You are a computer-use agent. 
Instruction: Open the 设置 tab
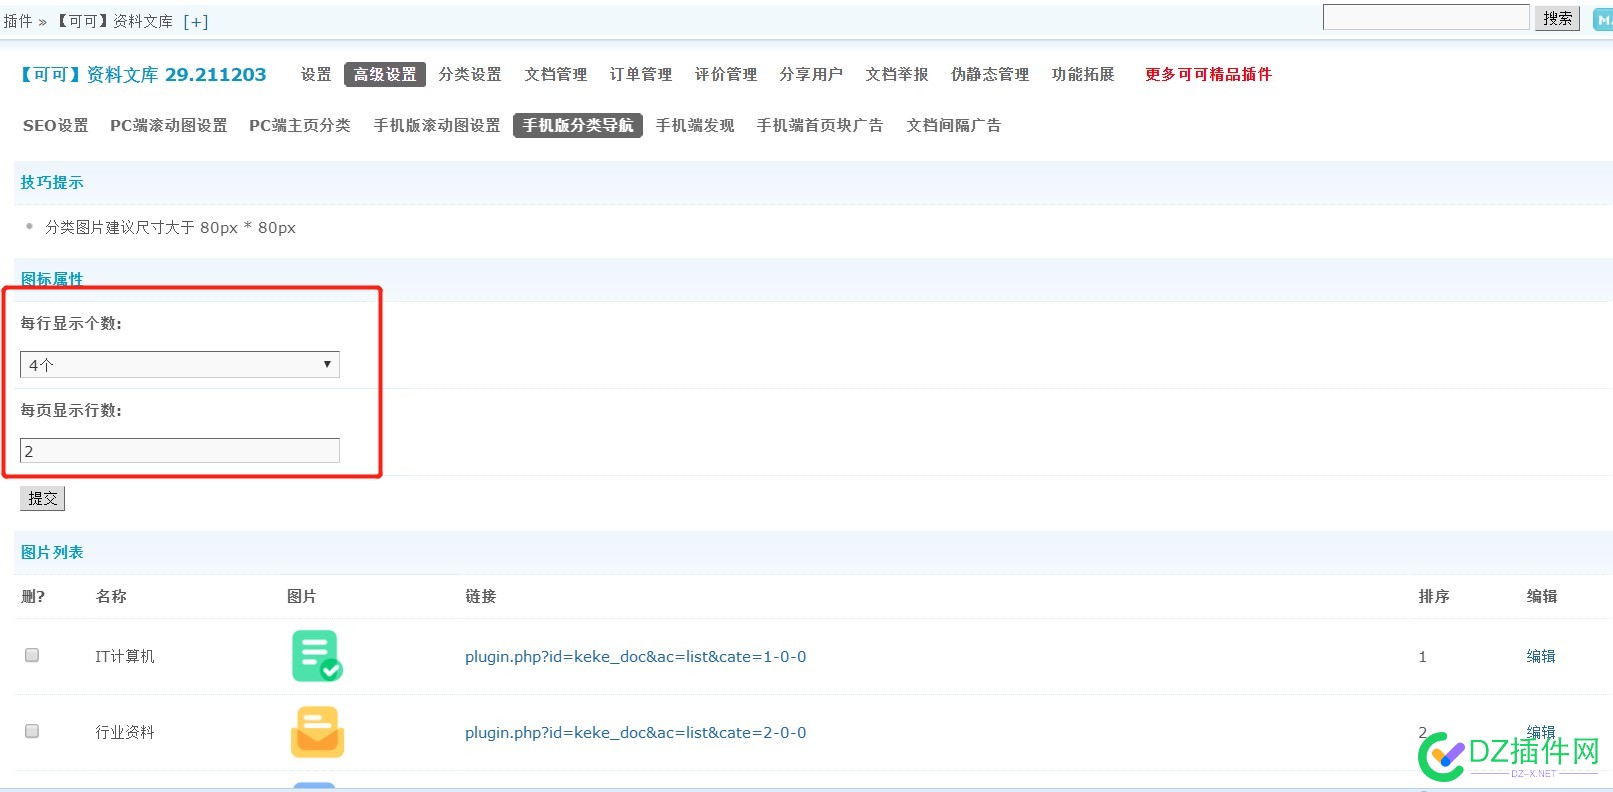316,75
